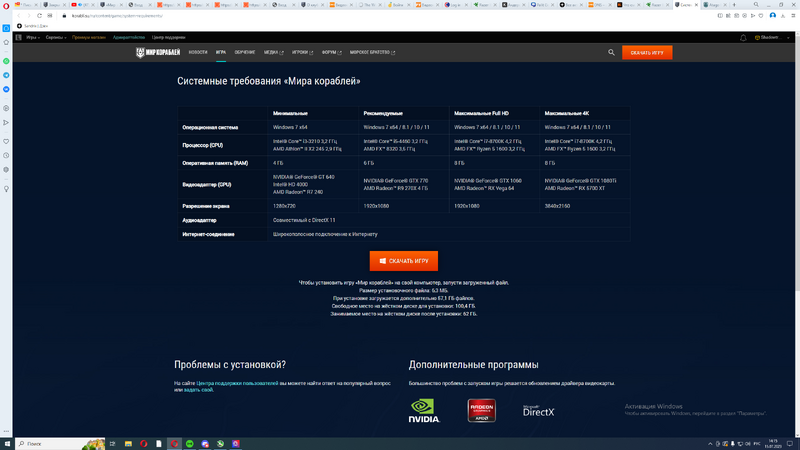Switch to the Log in tab
The width and height of the screenshot is (800, 450).
(455, 5)
